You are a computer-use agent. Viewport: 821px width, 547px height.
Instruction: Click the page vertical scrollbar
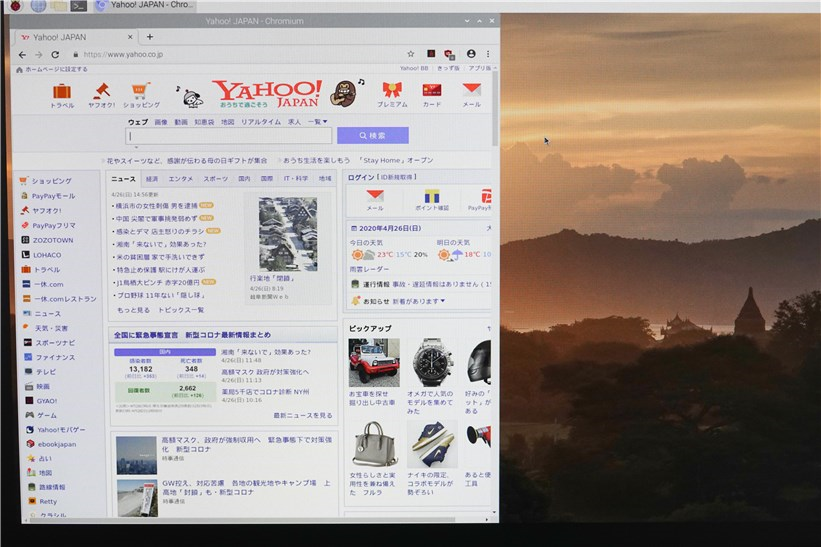(x=495, y=109)
